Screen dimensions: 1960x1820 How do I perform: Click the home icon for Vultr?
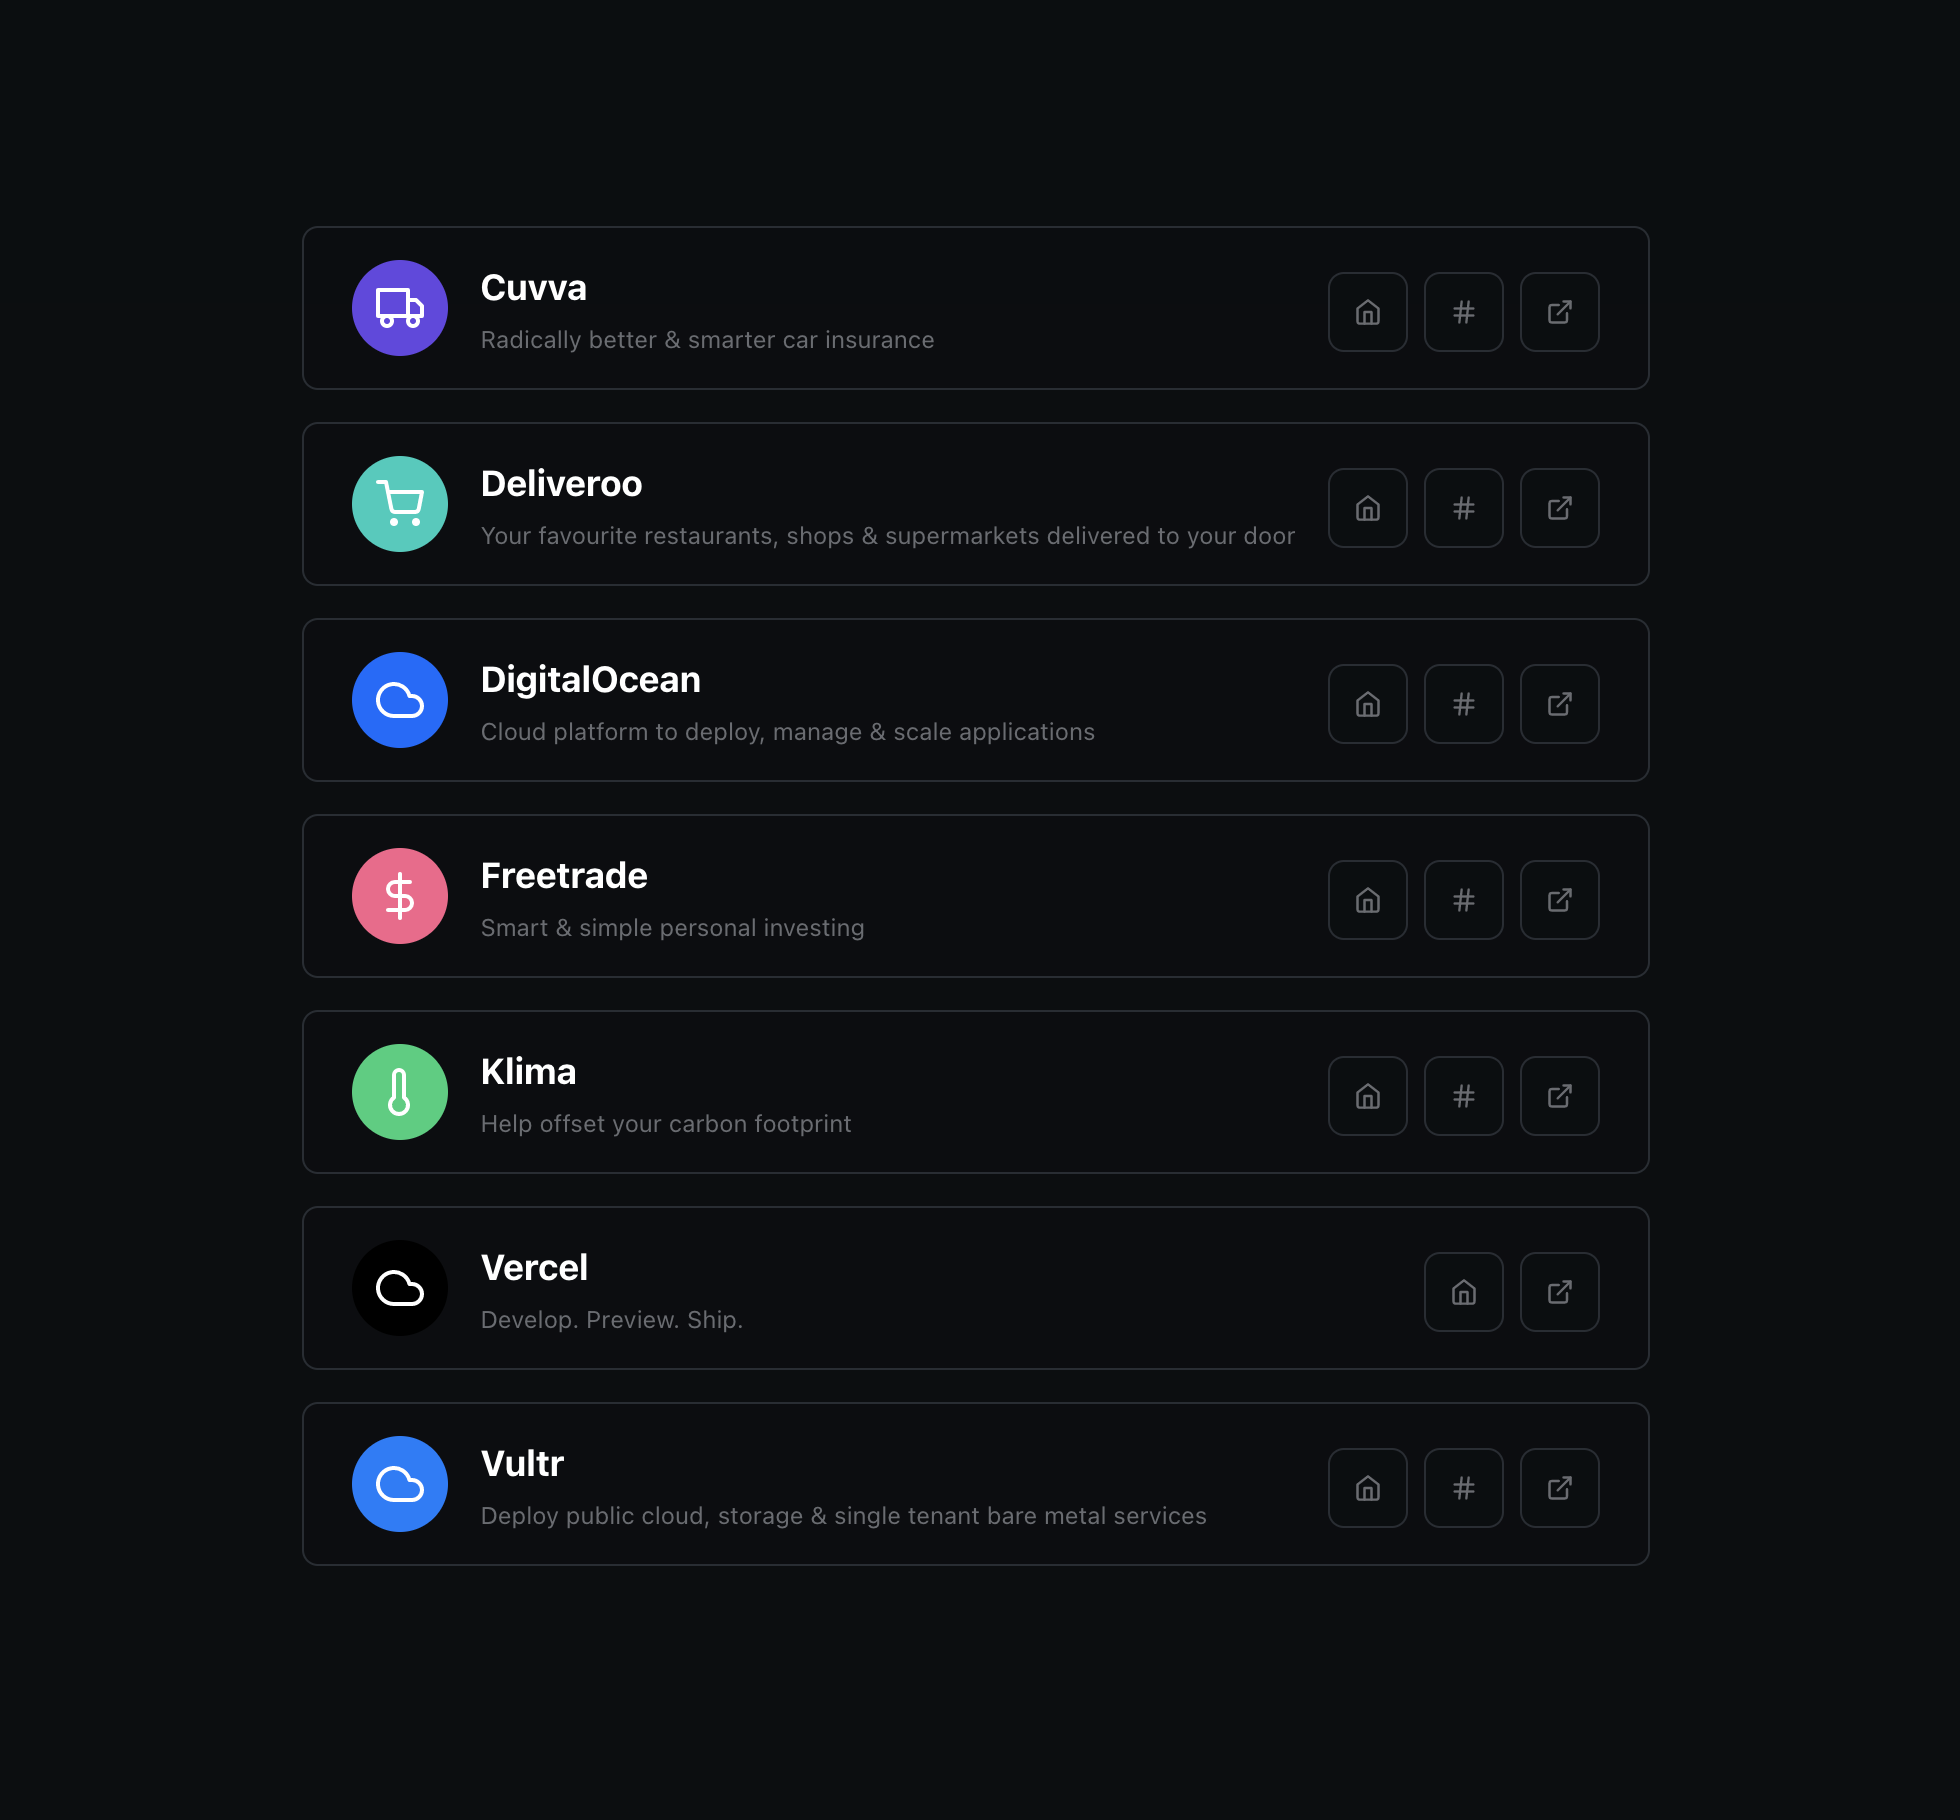[1368, 1488]
